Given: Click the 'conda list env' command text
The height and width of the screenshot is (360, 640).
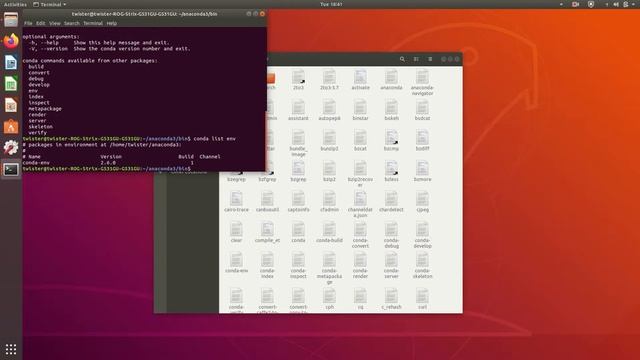Looking at the screenshot, I should click(215, 139).
